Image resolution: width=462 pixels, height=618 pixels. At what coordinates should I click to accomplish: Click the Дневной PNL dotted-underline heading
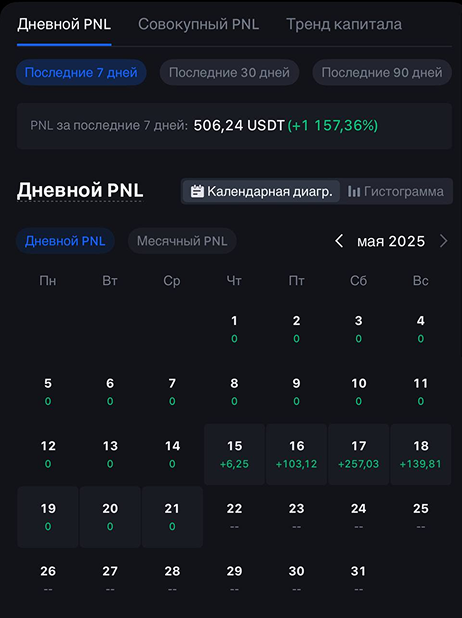(x=80, y=190)
